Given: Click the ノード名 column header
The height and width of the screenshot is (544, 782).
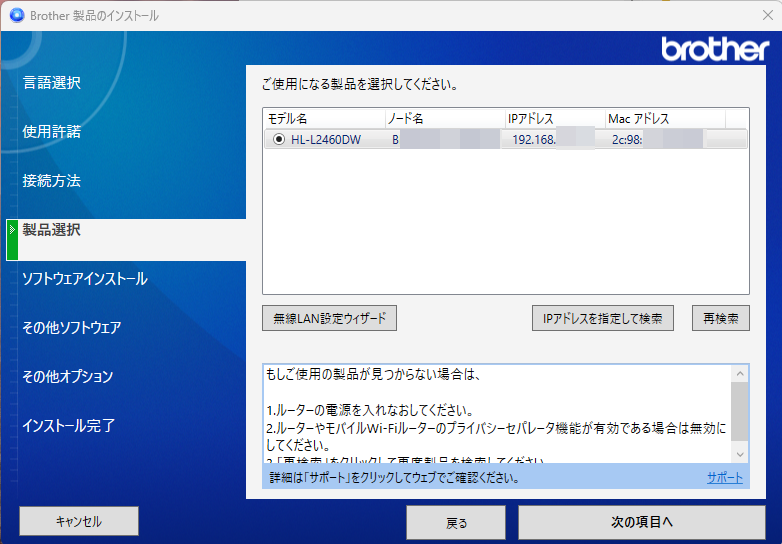Looking at the screenshot, I should point(445,119).
